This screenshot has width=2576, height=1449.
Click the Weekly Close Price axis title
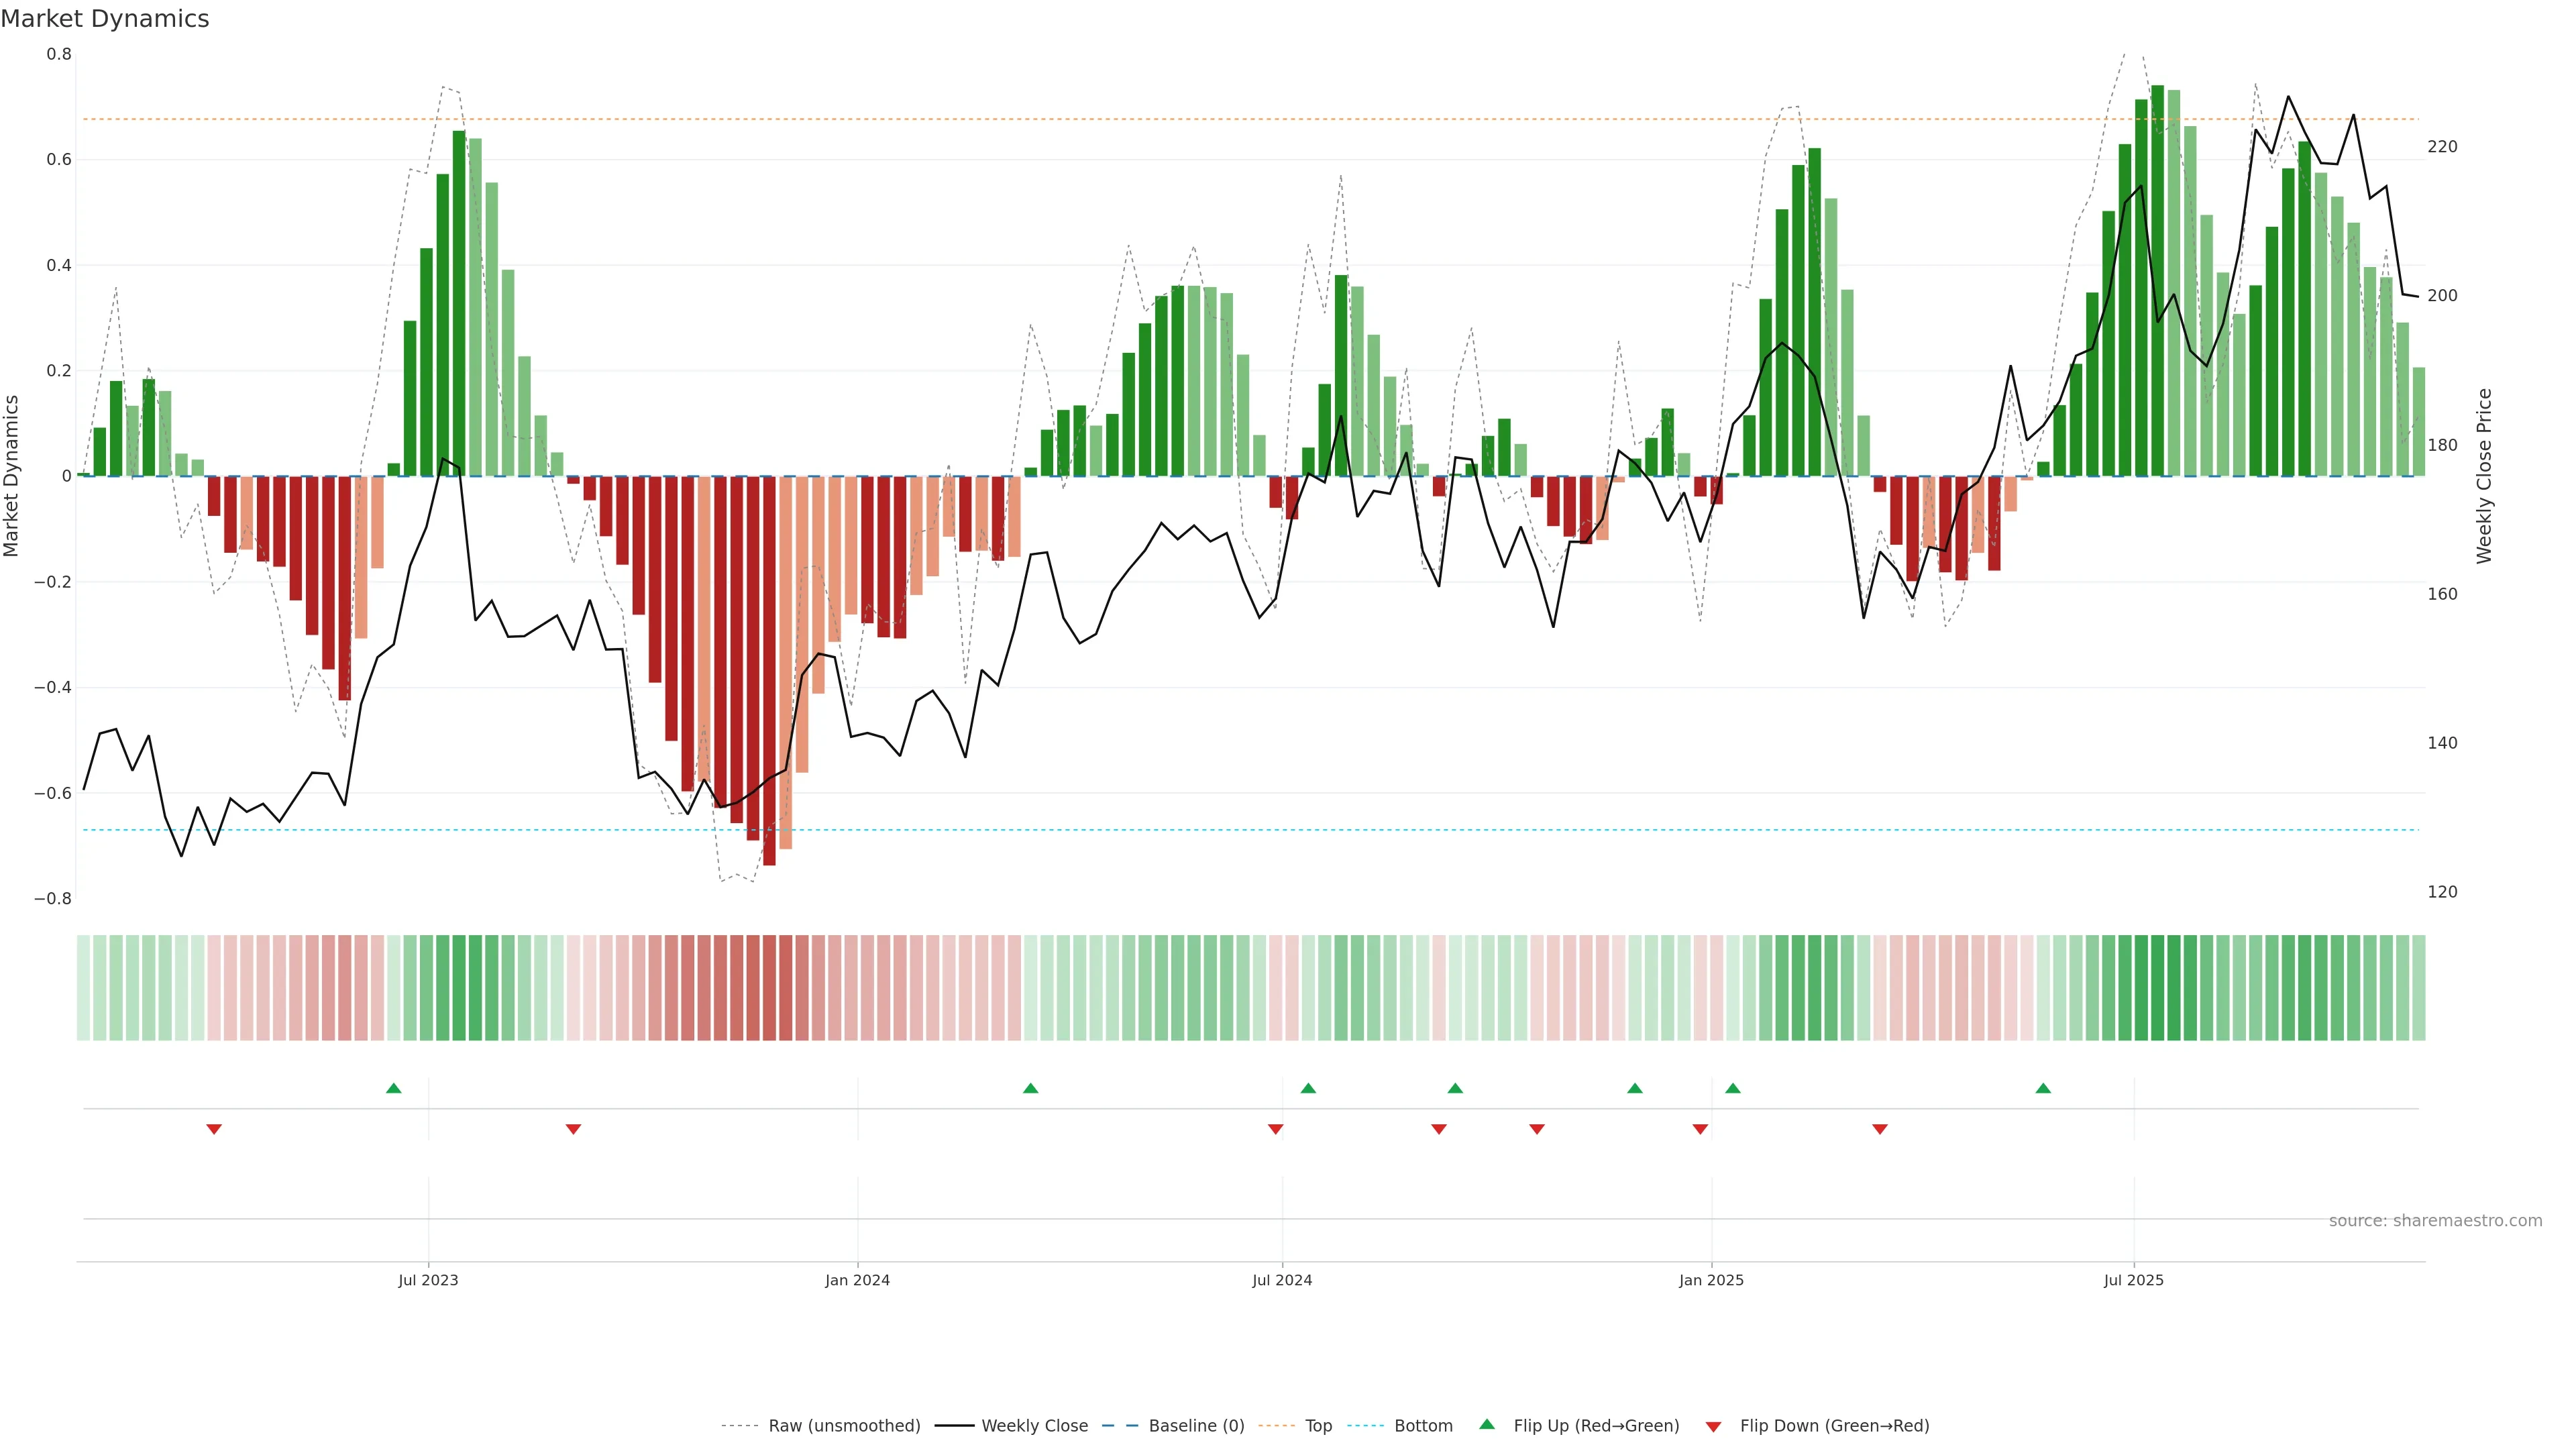point(2484,476)
